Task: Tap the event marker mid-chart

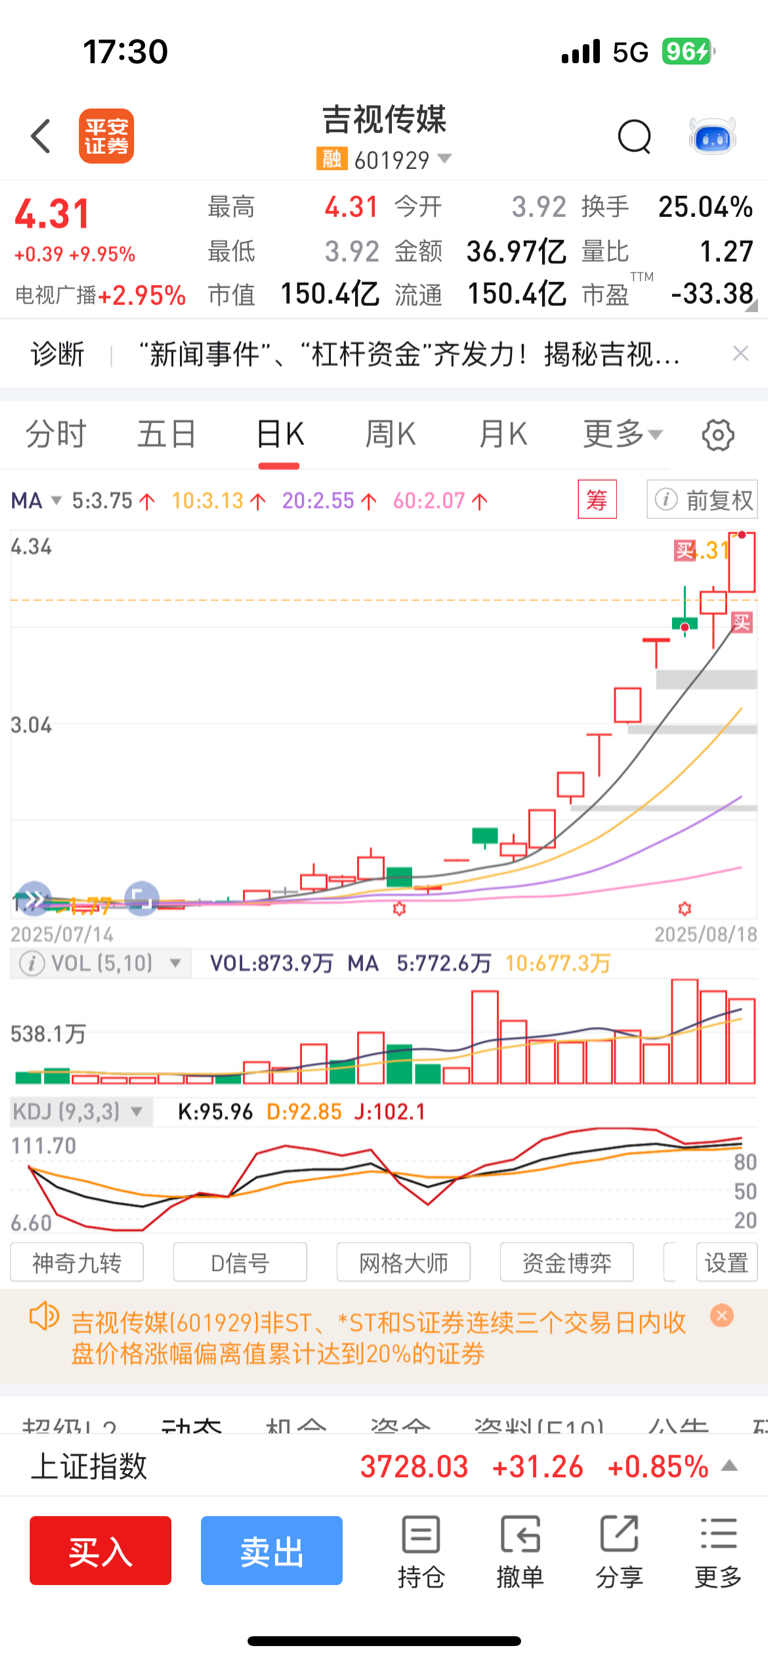Action: (400, 908)
